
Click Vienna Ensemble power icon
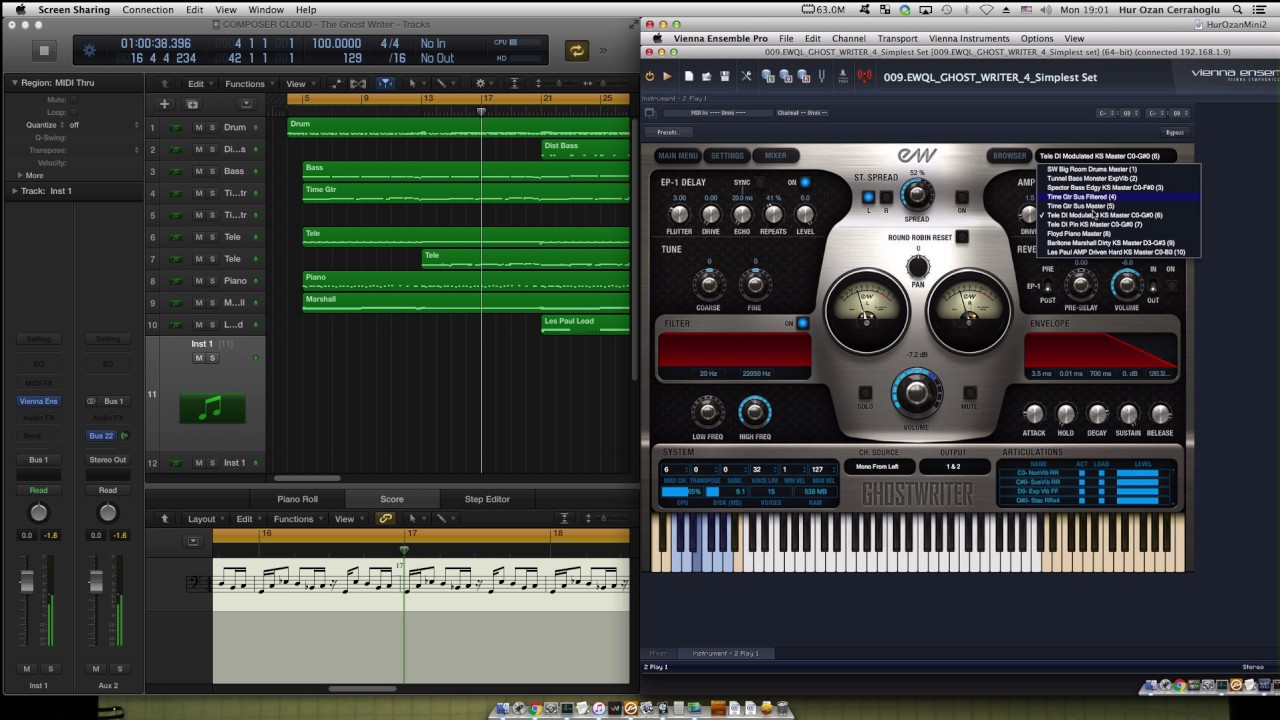pyautogui.click(x=650, y=76)
